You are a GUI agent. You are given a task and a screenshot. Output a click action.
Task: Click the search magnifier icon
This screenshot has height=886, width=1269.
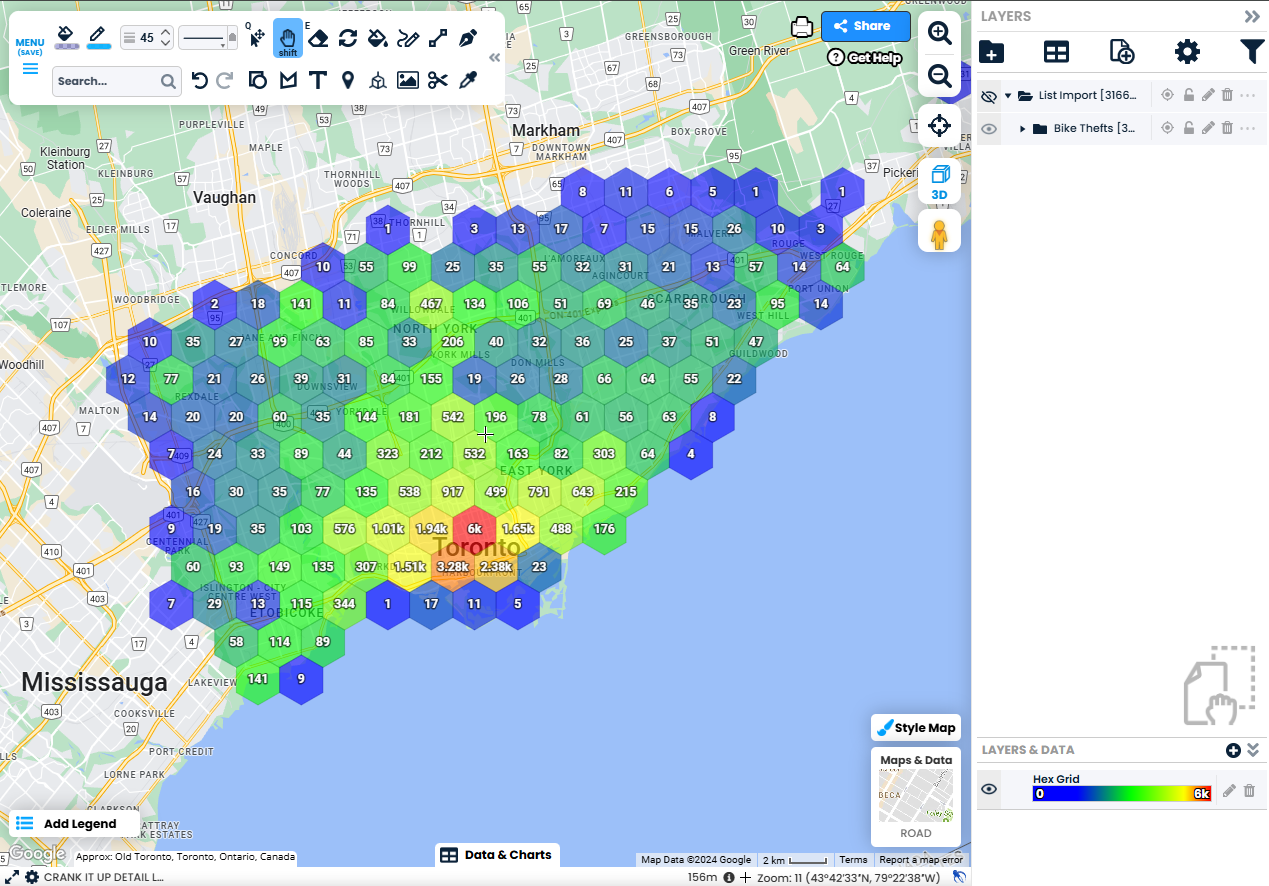coord(169,81)
